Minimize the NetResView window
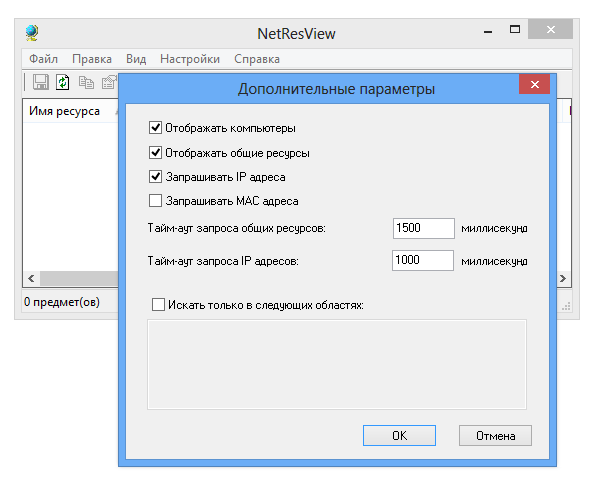Viewport: 601px width, 484px height. pos(488,30)
